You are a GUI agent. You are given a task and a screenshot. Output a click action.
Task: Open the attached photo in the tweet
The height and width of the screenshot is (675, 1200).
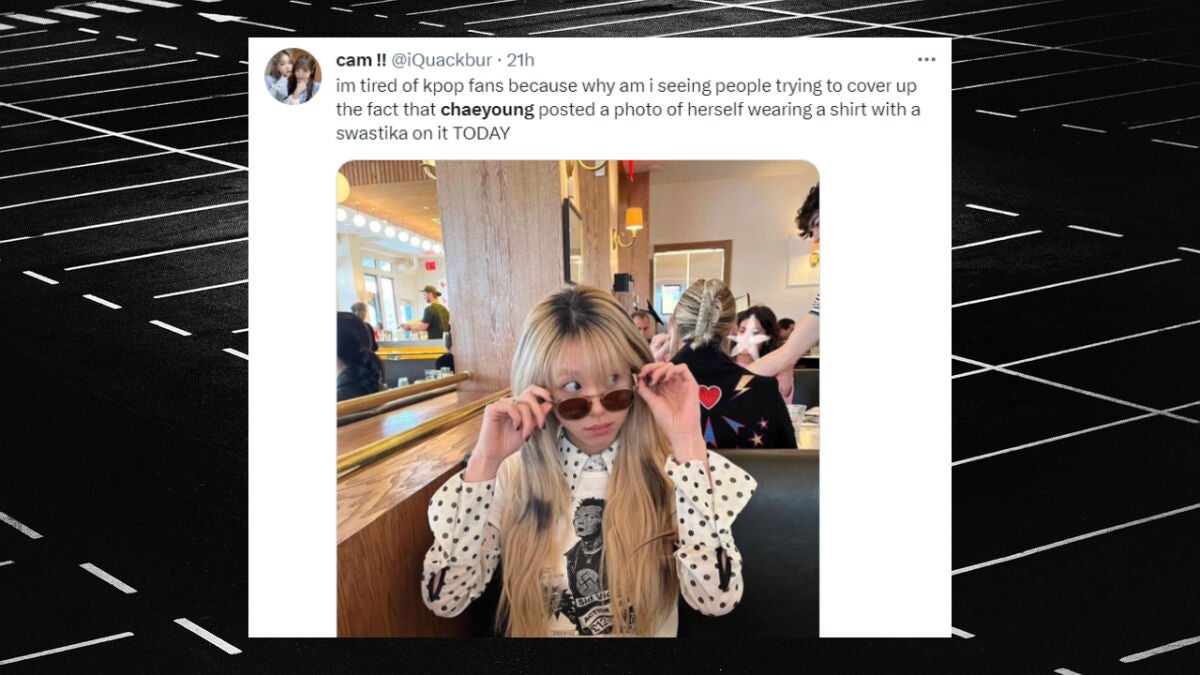[578, 398]
